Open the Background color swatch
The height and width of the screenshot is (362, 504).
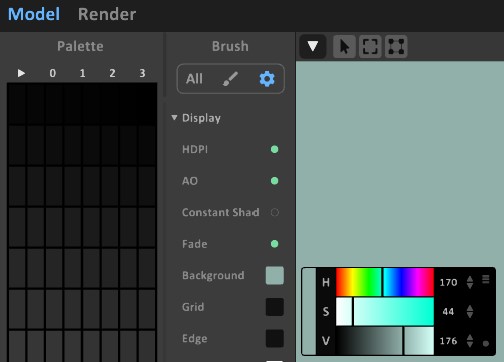click(275, 275)
